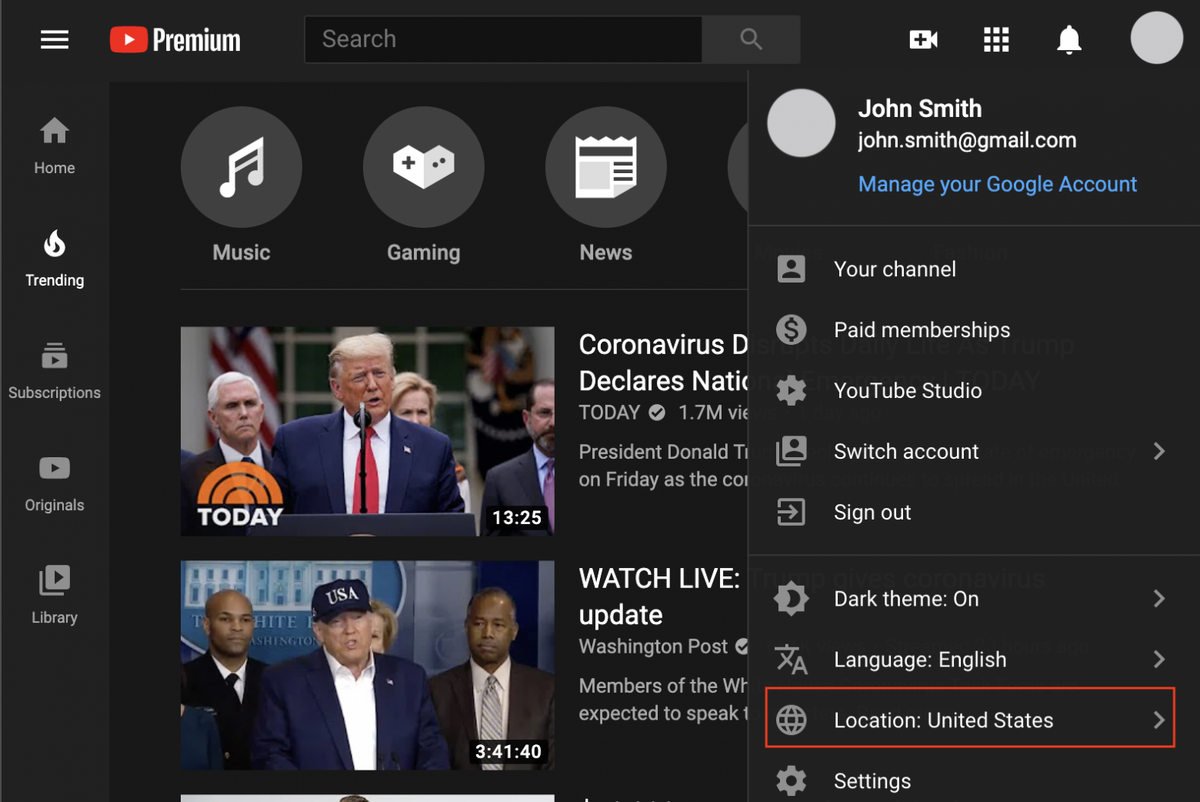Screen dimensions: 1200x802
Task: Select Trending in the sidebar
Action: [x=54, y=258]
